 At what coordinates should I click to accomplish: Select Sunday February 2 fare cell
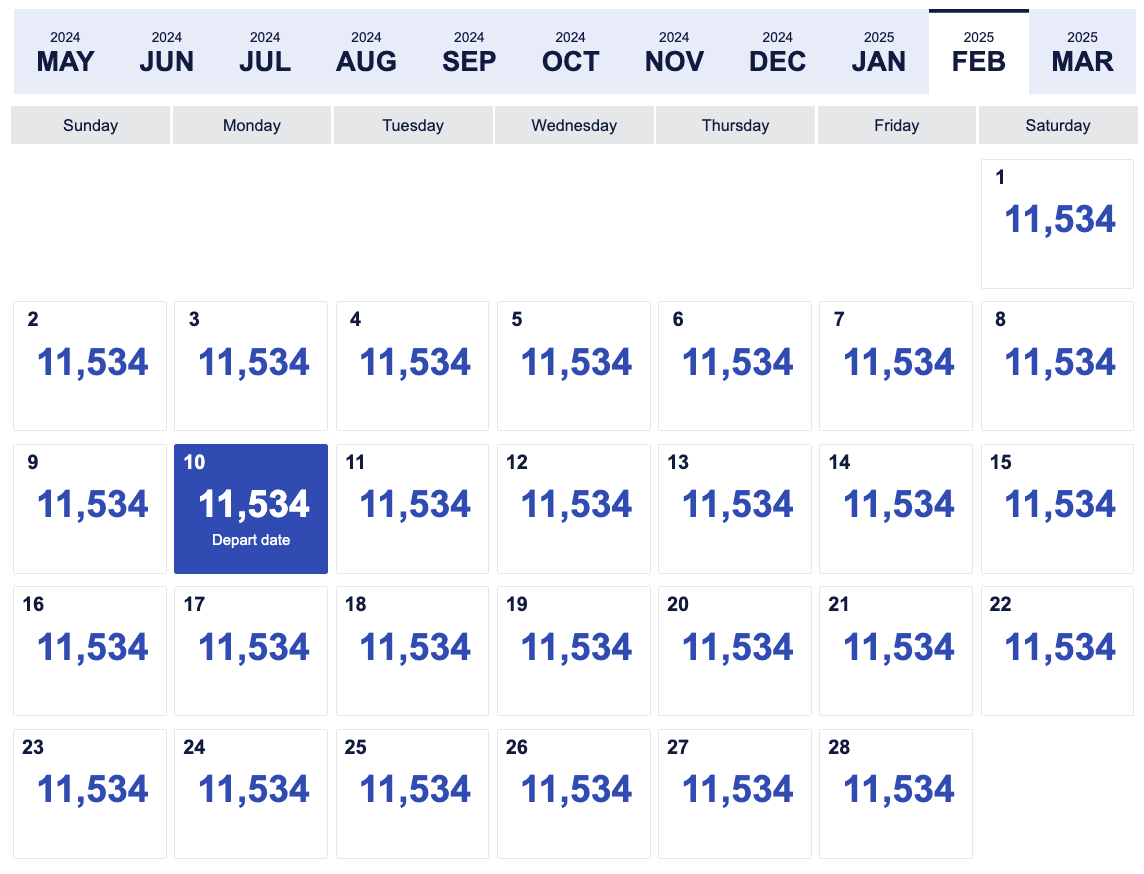[90, 366]
